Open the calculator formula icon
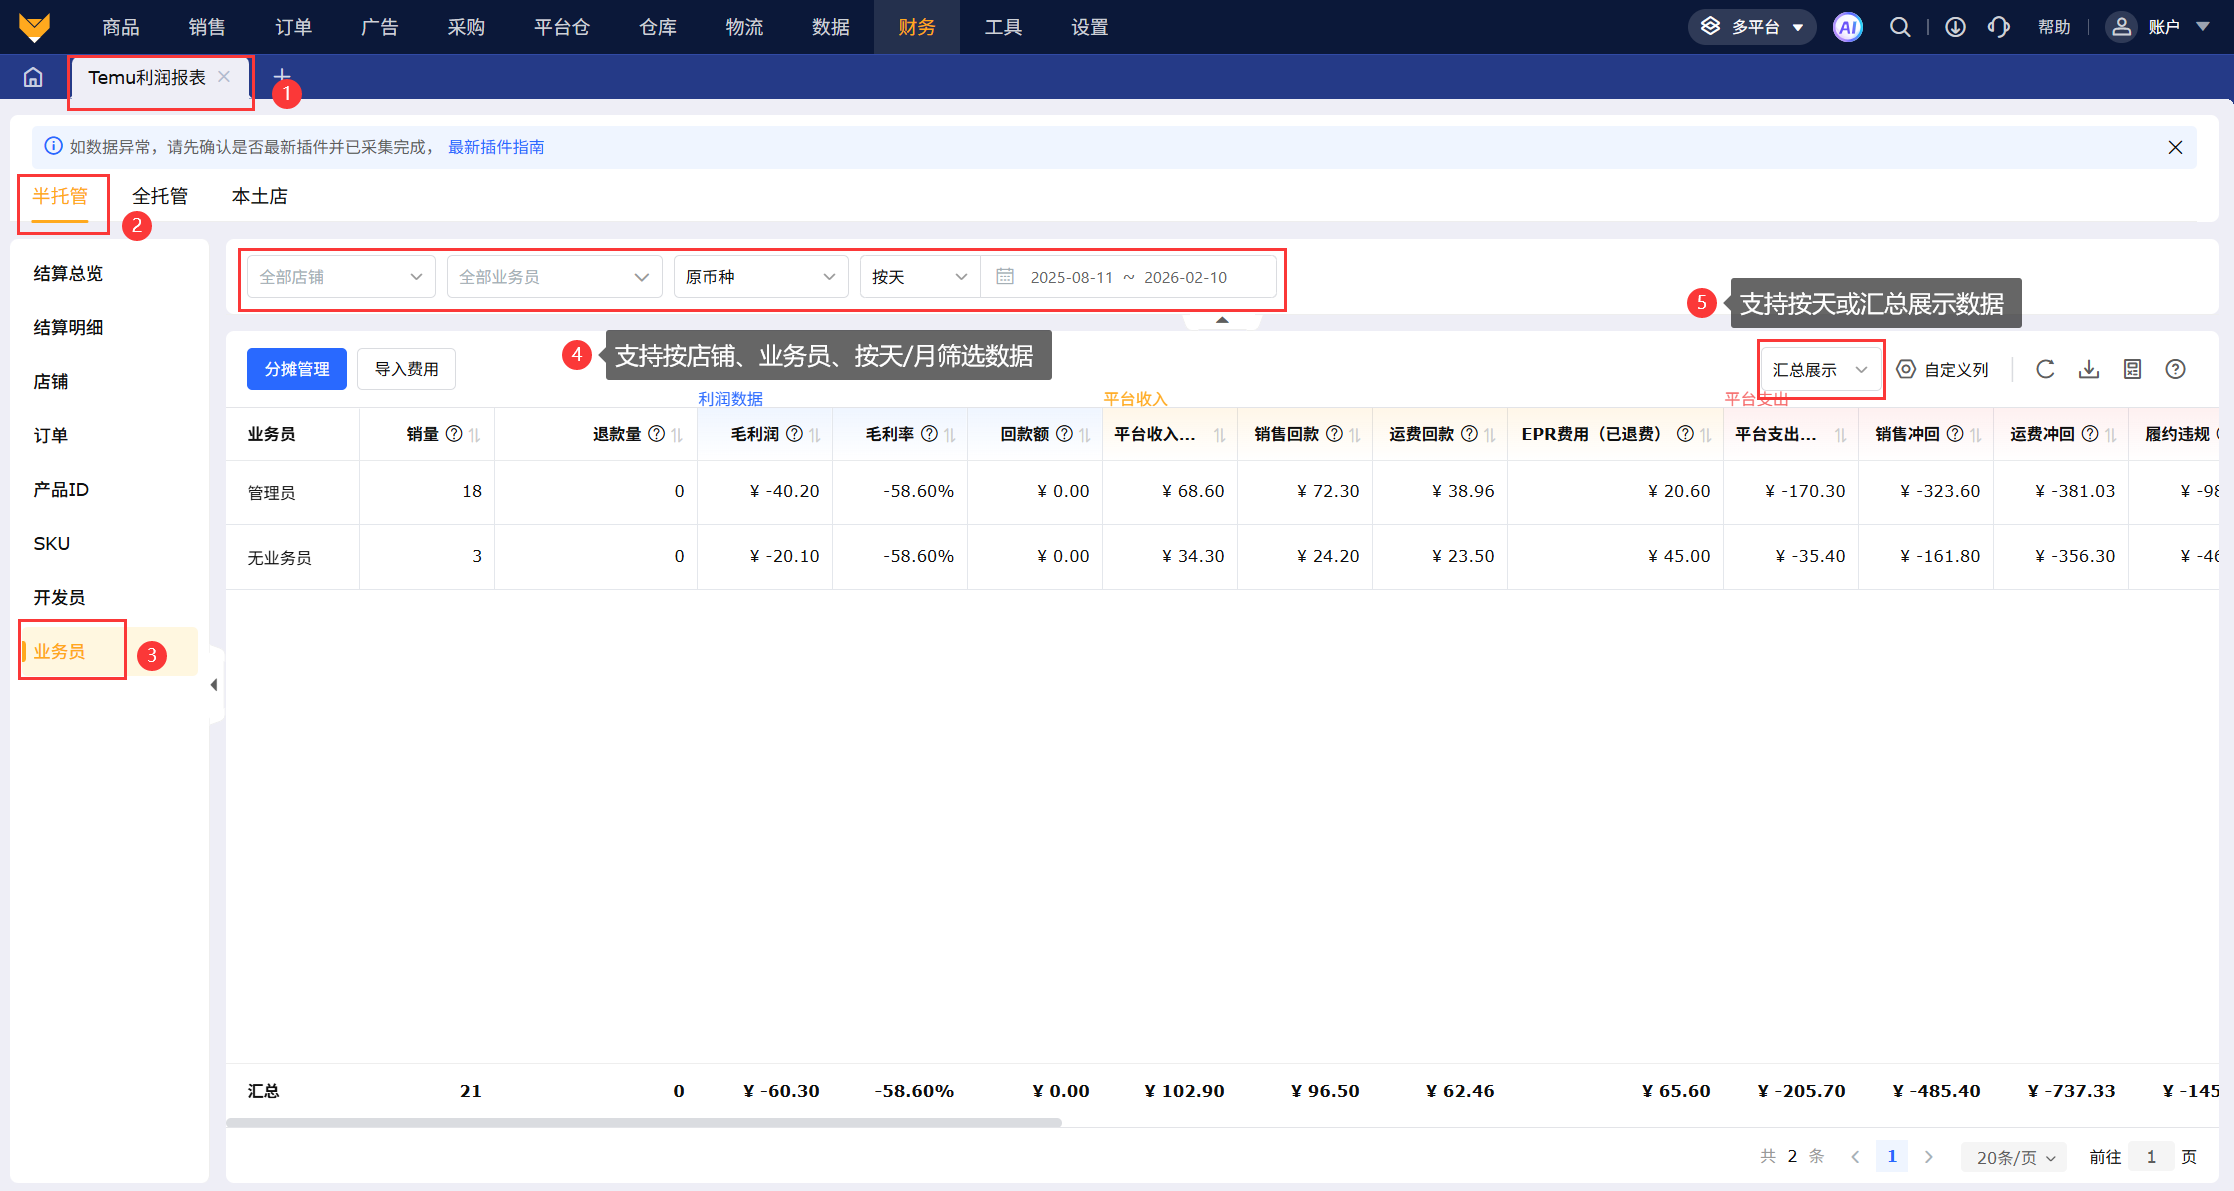The width and height of the screenshot is (2234, 1191). point(2132,369)
